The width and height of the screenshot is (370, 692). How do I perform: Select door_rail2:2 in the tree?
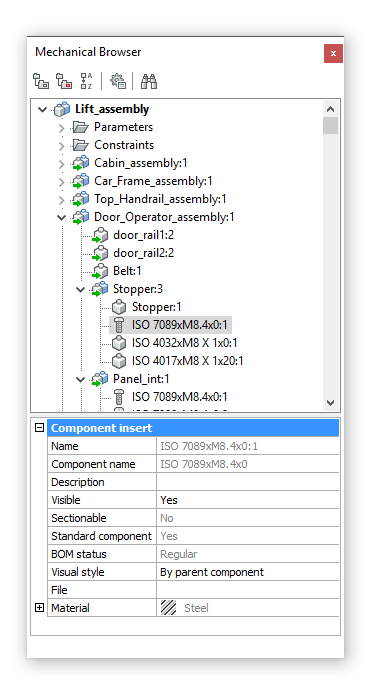[143, 253]
